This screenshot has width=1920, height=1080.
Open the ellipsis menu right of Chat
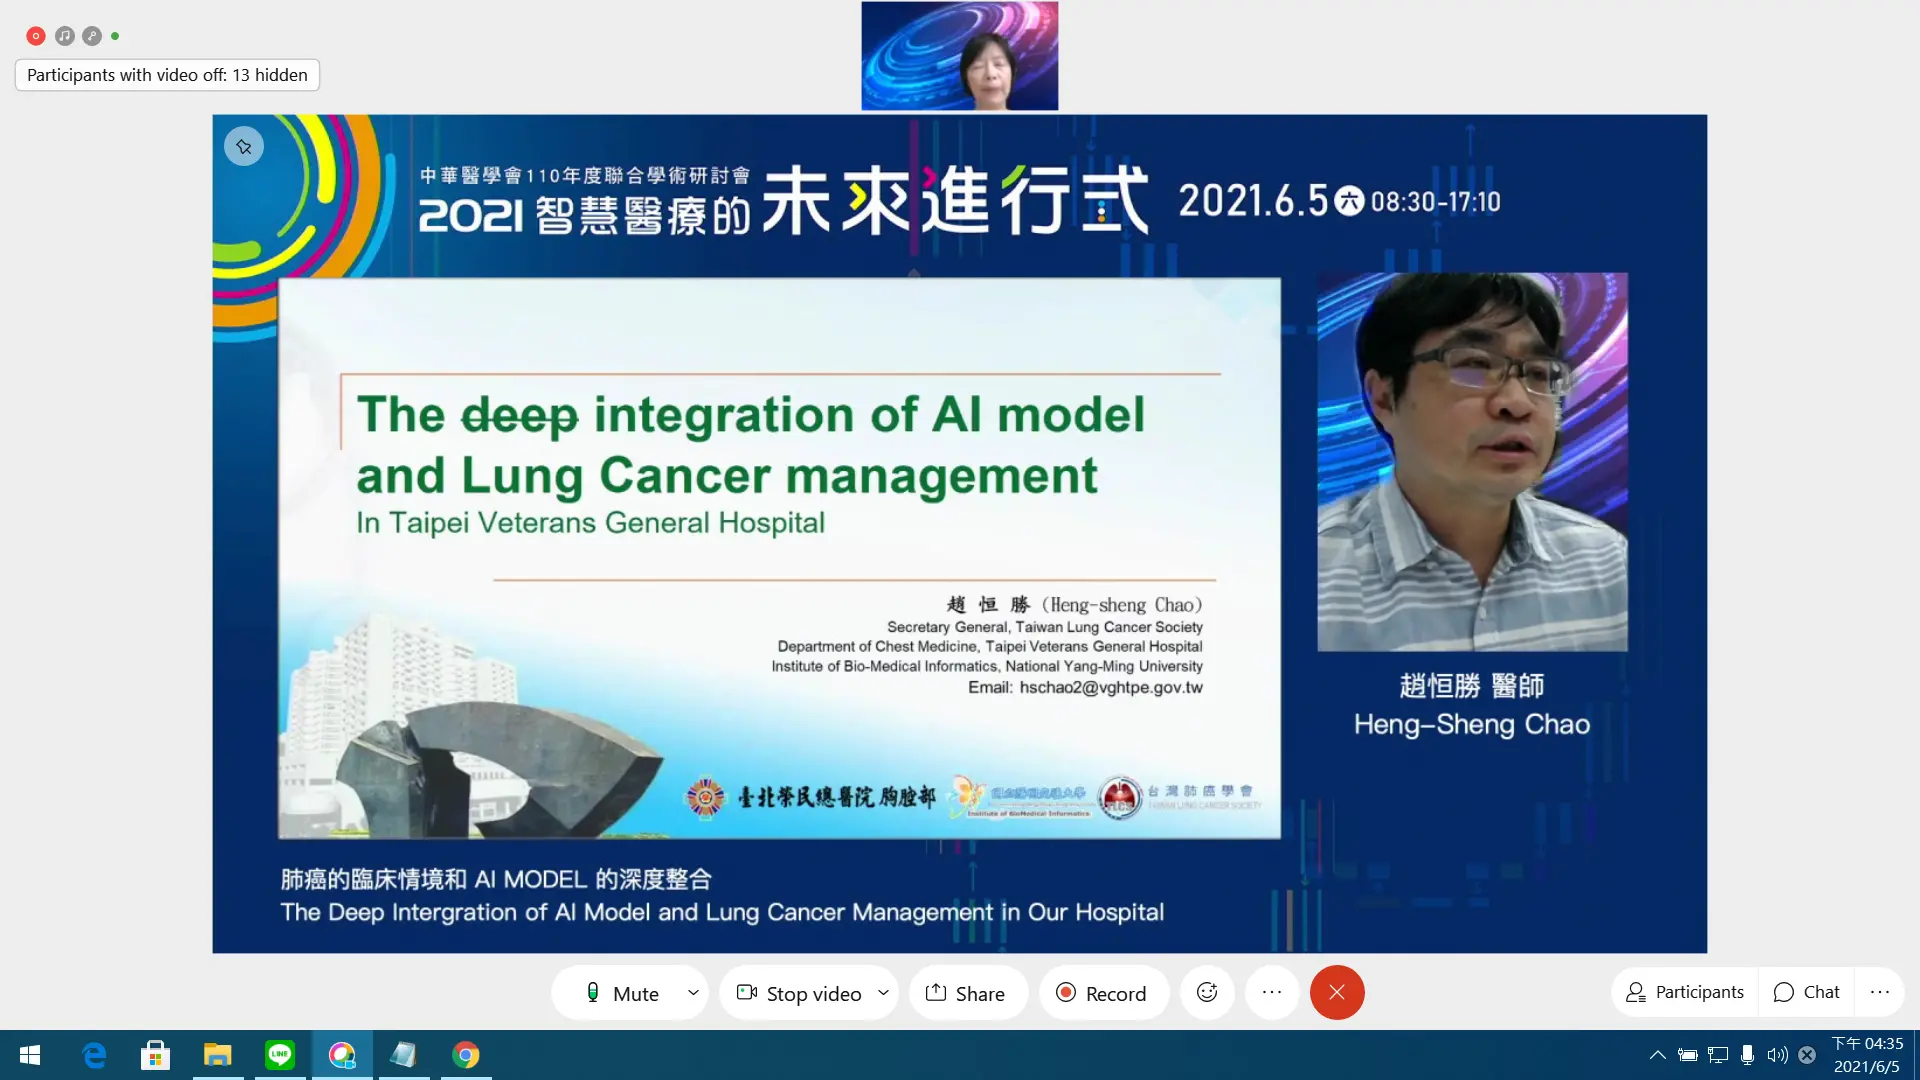(1880, 992)
